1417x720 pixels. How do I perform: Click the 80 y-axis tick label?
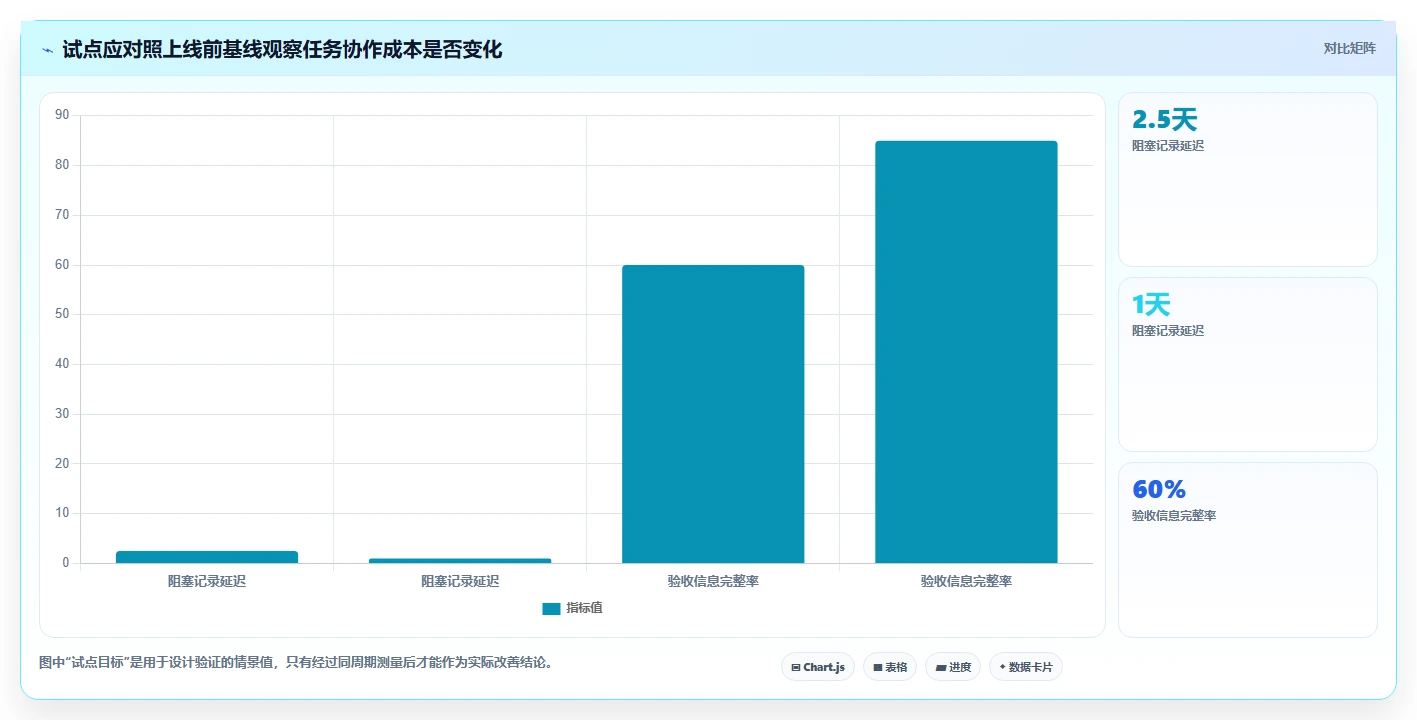click(62, 165)
